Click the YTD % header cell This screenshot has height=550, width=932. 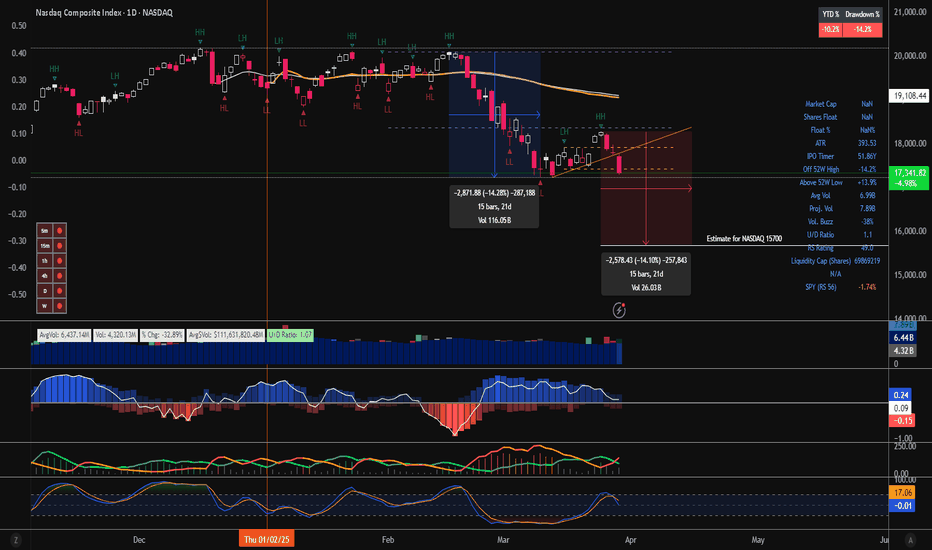[x=830, y=14]
